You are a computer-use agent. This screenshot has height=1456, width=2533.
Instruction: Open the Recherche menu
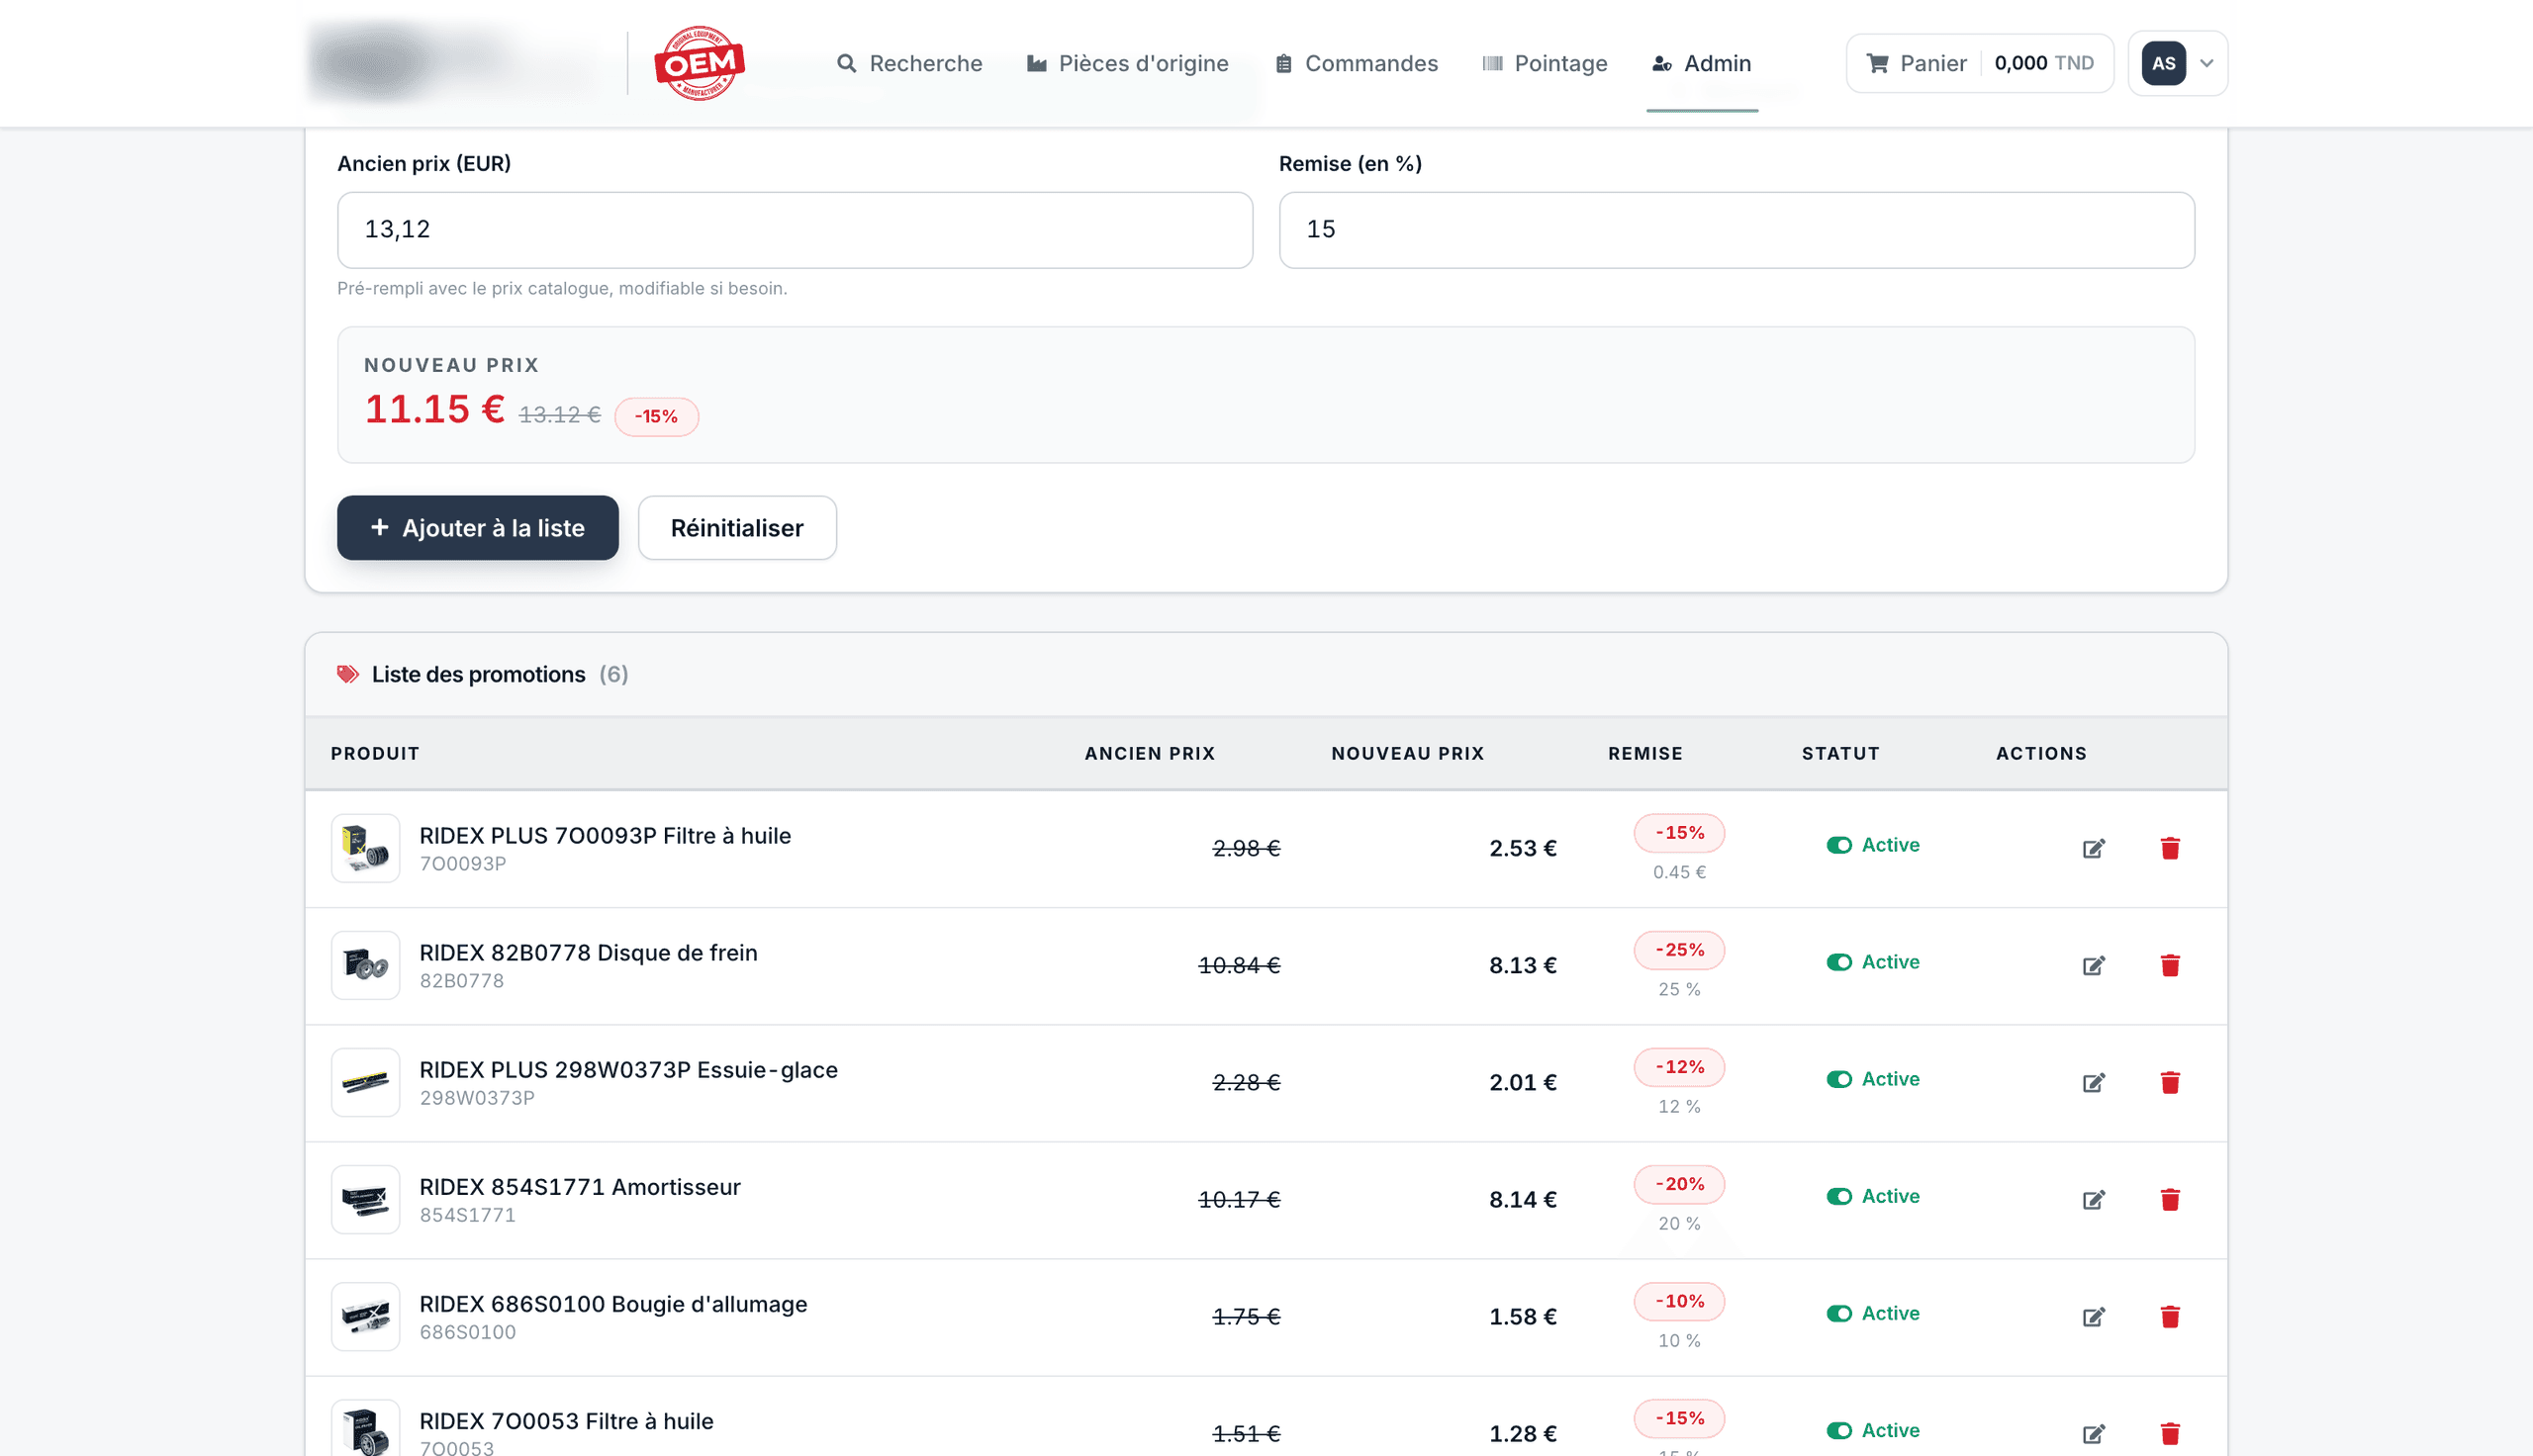tap(909, 63)
